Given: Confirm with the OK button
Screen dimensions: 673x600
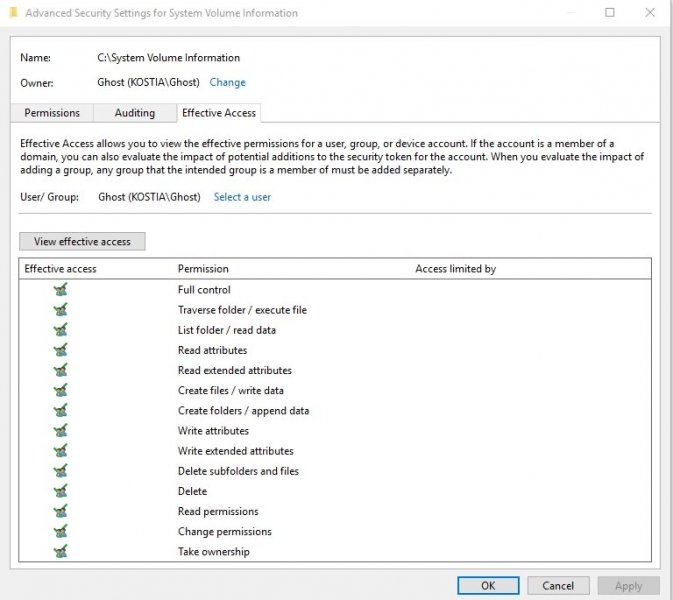Looking at the screenshot, I should tap(488, 585).
